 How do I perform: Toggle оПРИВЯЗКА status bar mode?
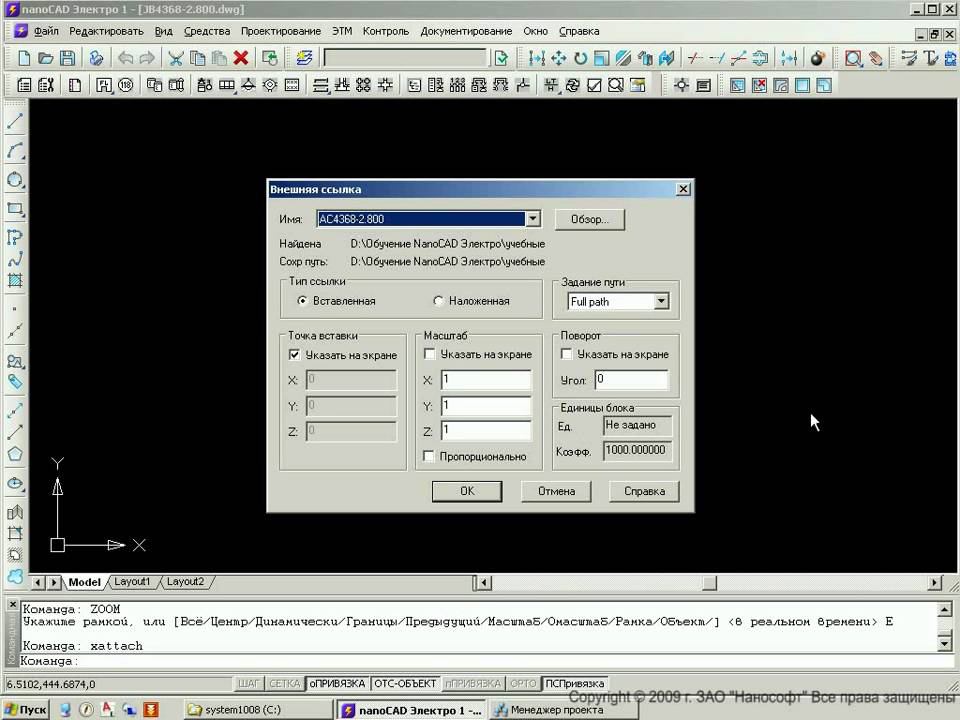pos(337,683)
